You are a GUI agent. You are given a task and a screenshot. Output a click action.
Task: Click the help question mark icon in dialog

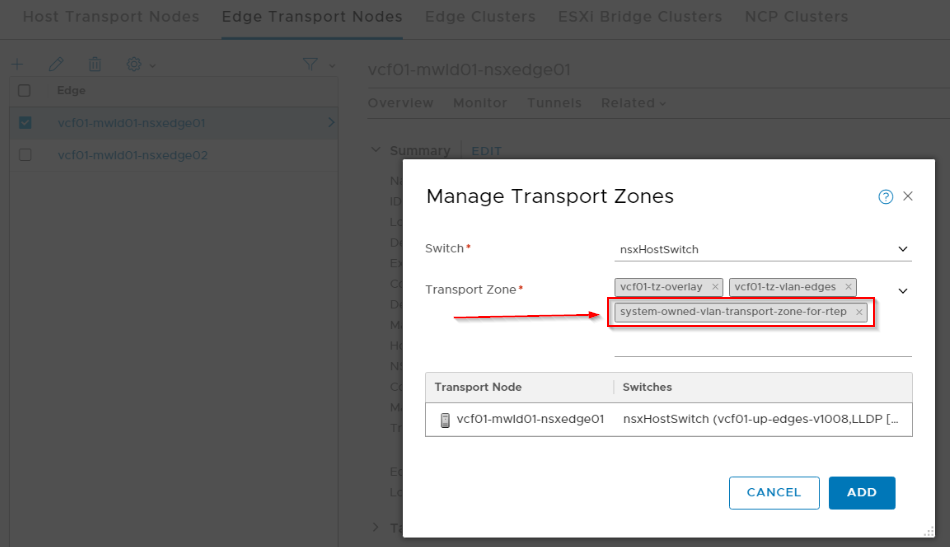pyautogui.click(x=885, y=197)
